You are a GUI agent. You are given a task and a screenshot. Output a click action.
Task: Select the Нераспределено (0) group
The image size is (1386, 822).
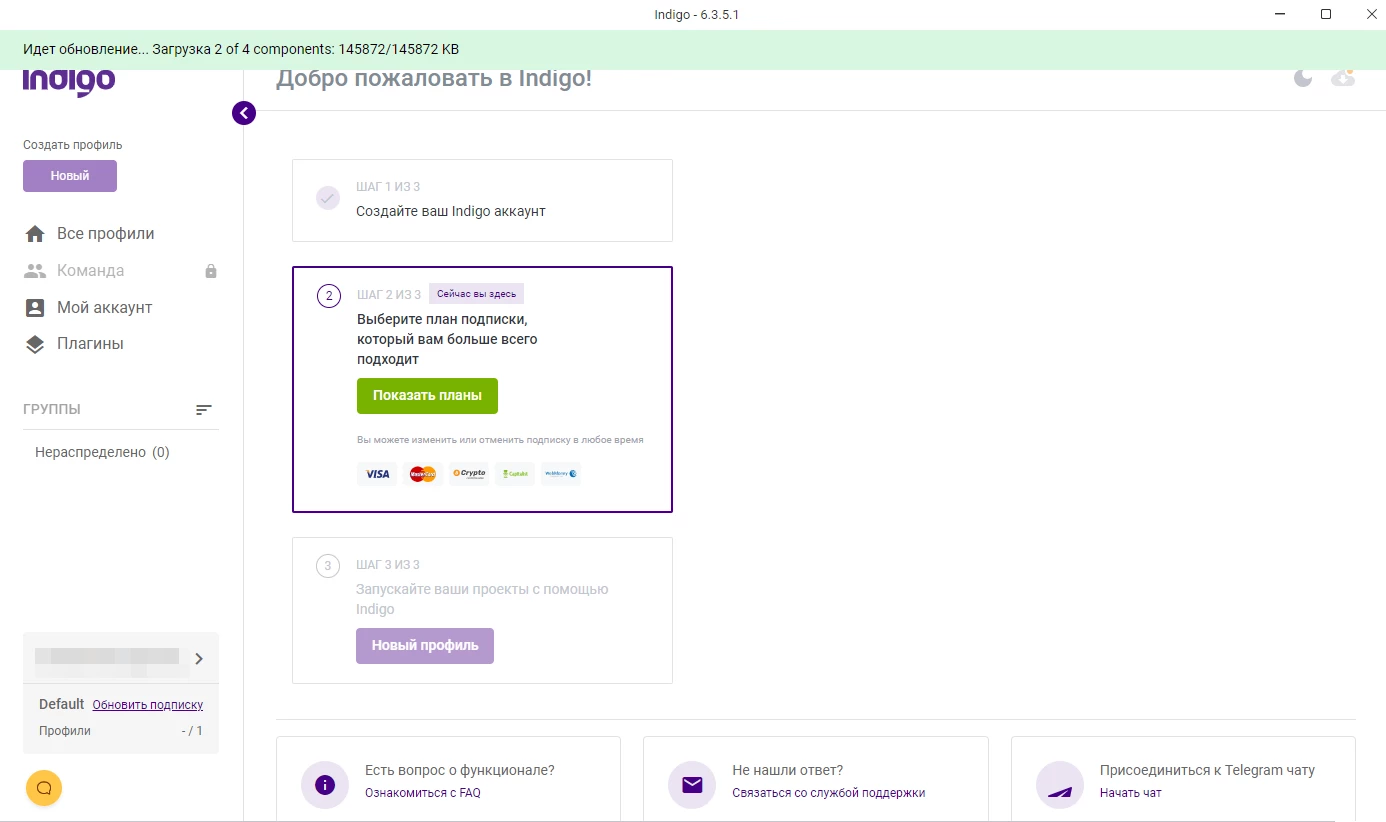click(x=102, y=452)
